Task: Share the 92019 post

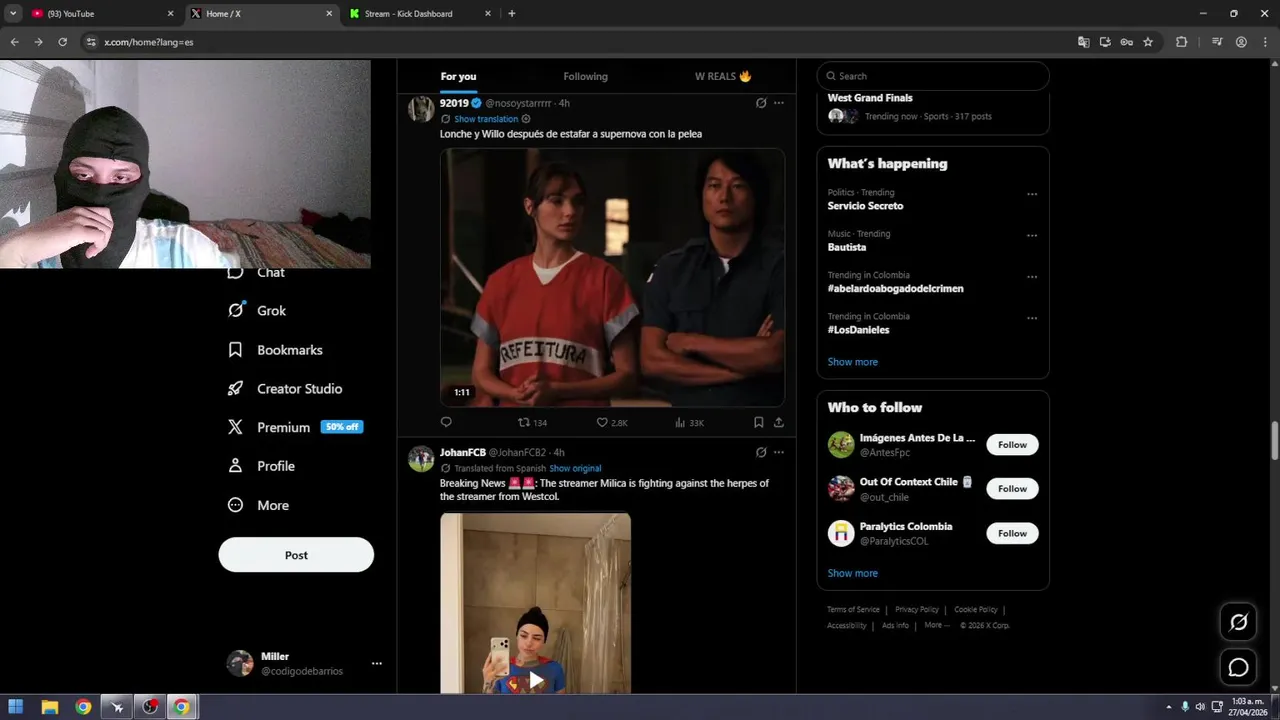Action: pyautogui.click(x=779, y=422)
